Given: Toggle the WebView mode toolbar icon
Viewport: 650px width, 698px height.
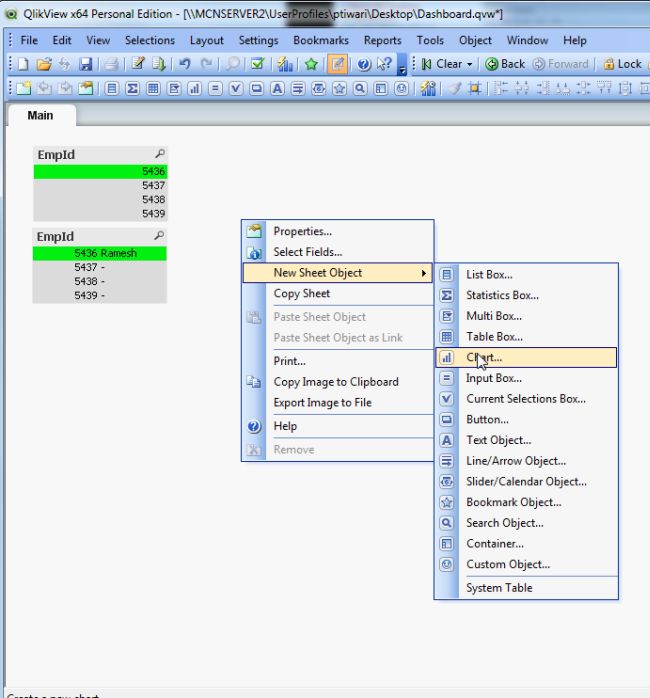Looking at the screenshot, I should [x=337, y=64].
